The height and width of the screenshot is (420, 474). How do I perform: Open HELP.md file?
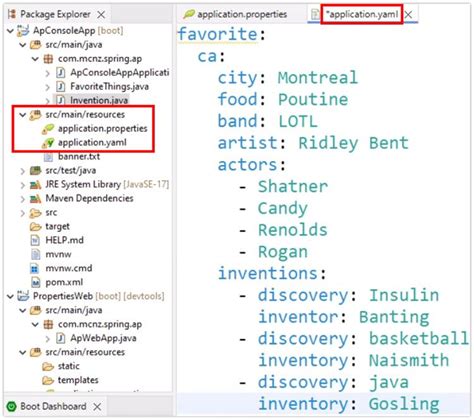click(x=64, y=240)
